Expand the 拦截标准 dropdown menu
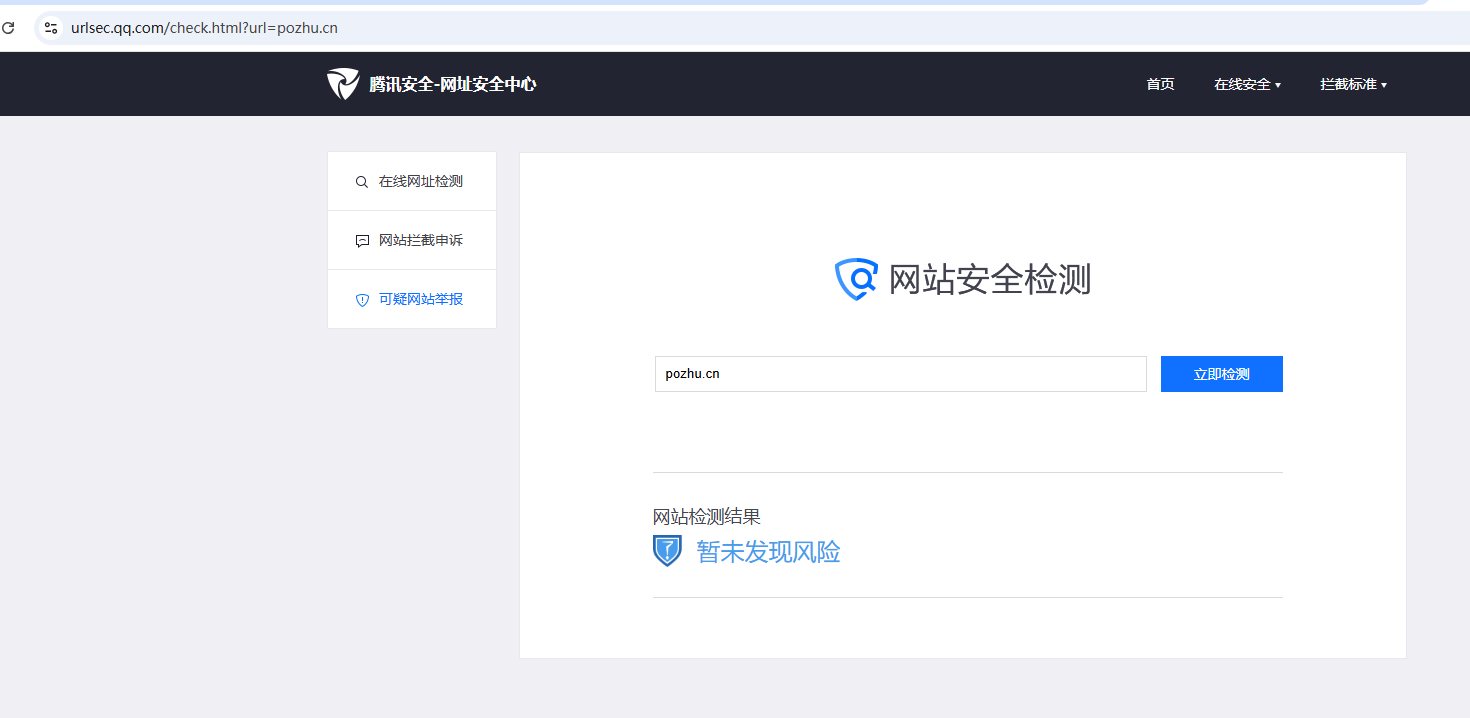This screenshot has width=1470, height=718. pyautogui.click(x=1353, y=85)
